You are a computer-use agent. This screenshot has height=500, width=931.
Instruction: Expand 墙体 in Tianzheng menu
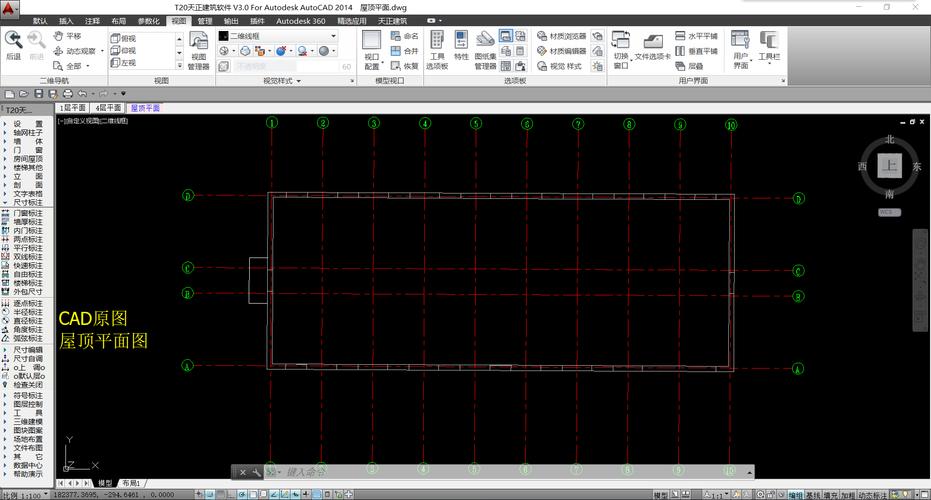tap(27, 141)
